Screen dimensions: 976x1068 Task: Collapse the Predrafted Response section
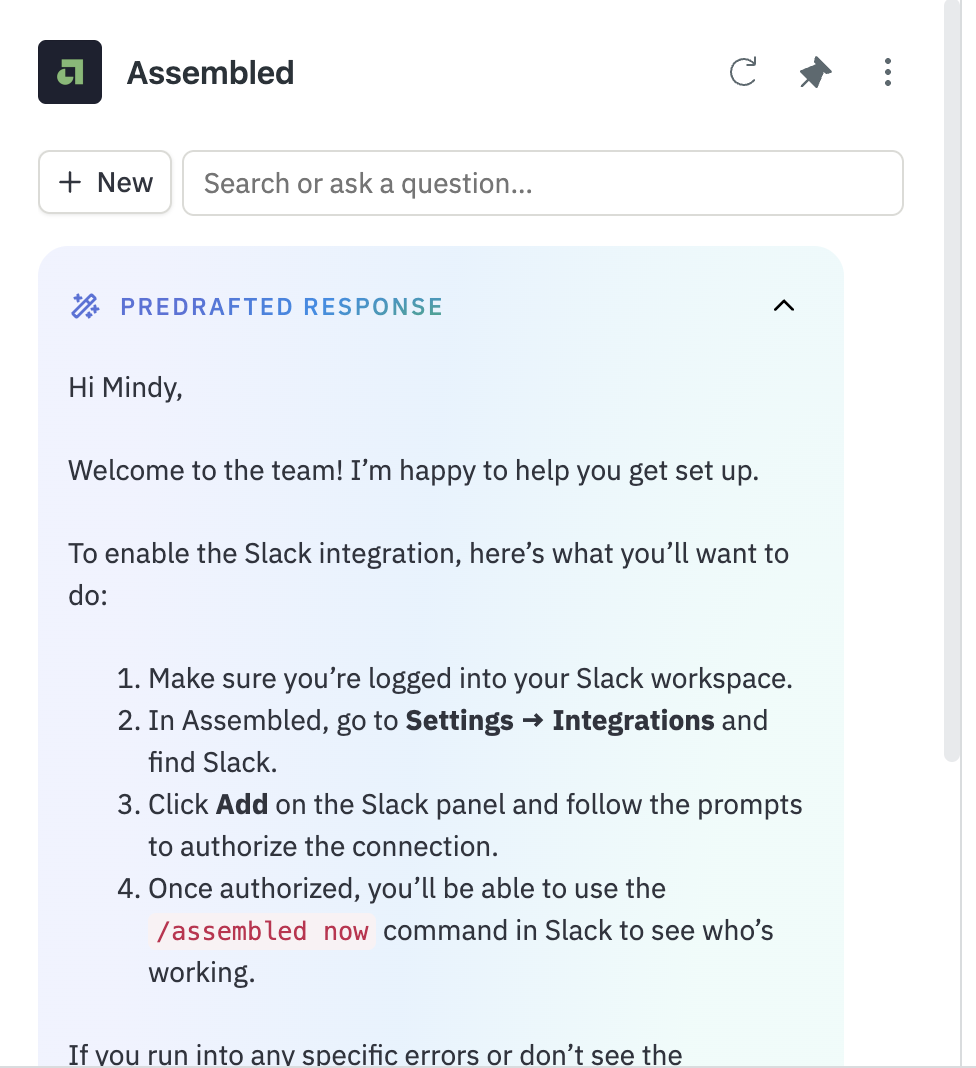[x=784, y=306]
